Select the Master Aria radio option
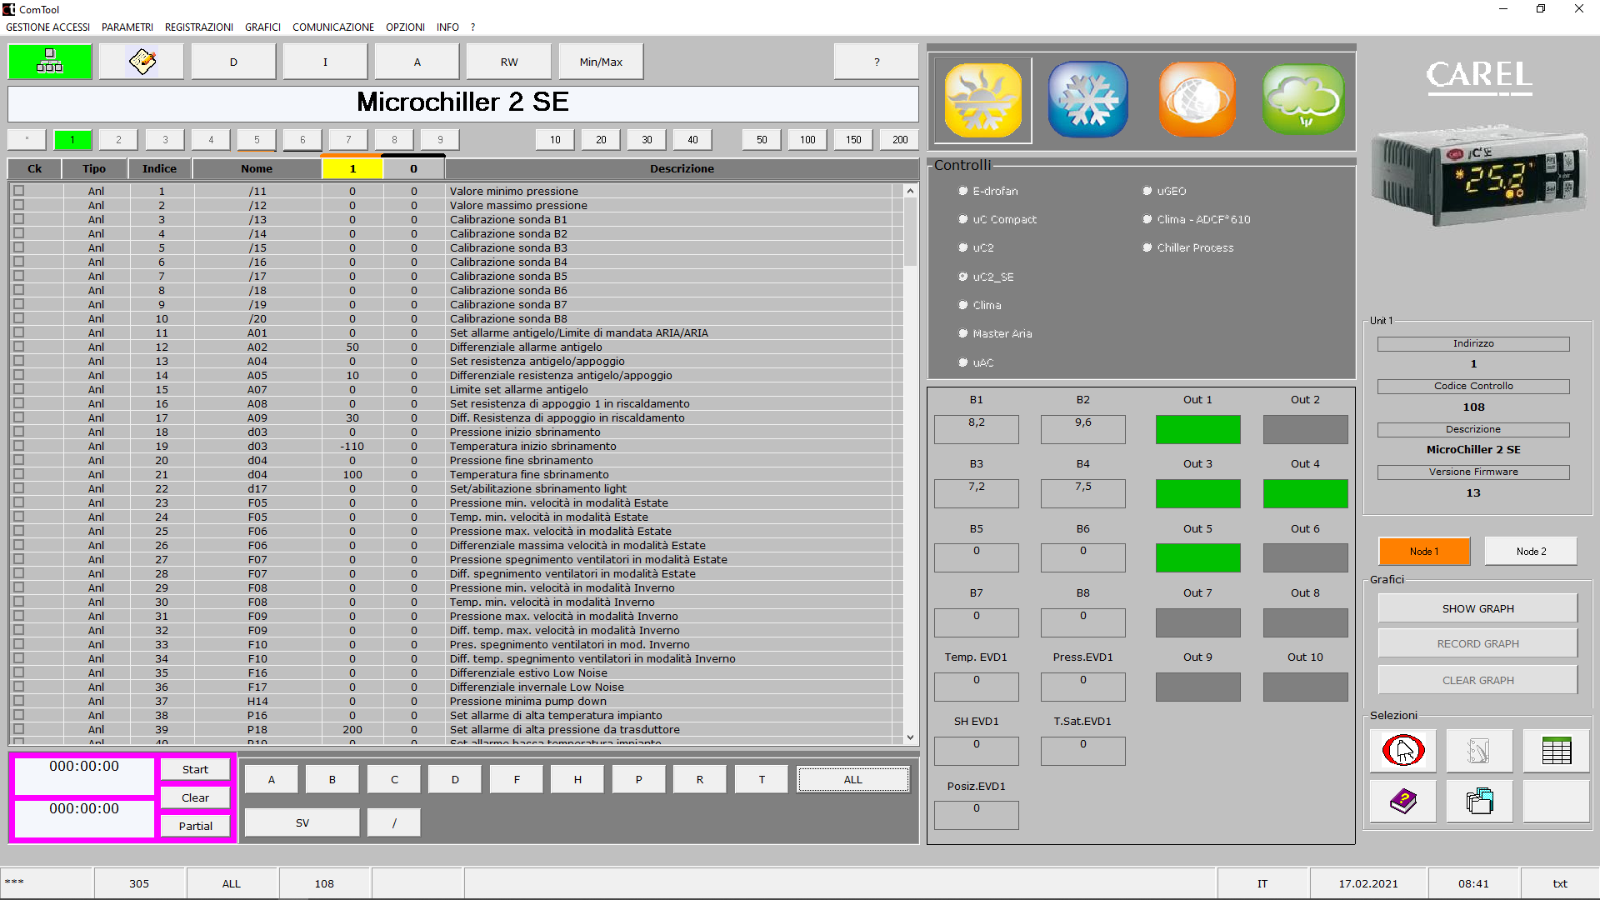This screenshot has height=900, width=1600. point(963,334)
